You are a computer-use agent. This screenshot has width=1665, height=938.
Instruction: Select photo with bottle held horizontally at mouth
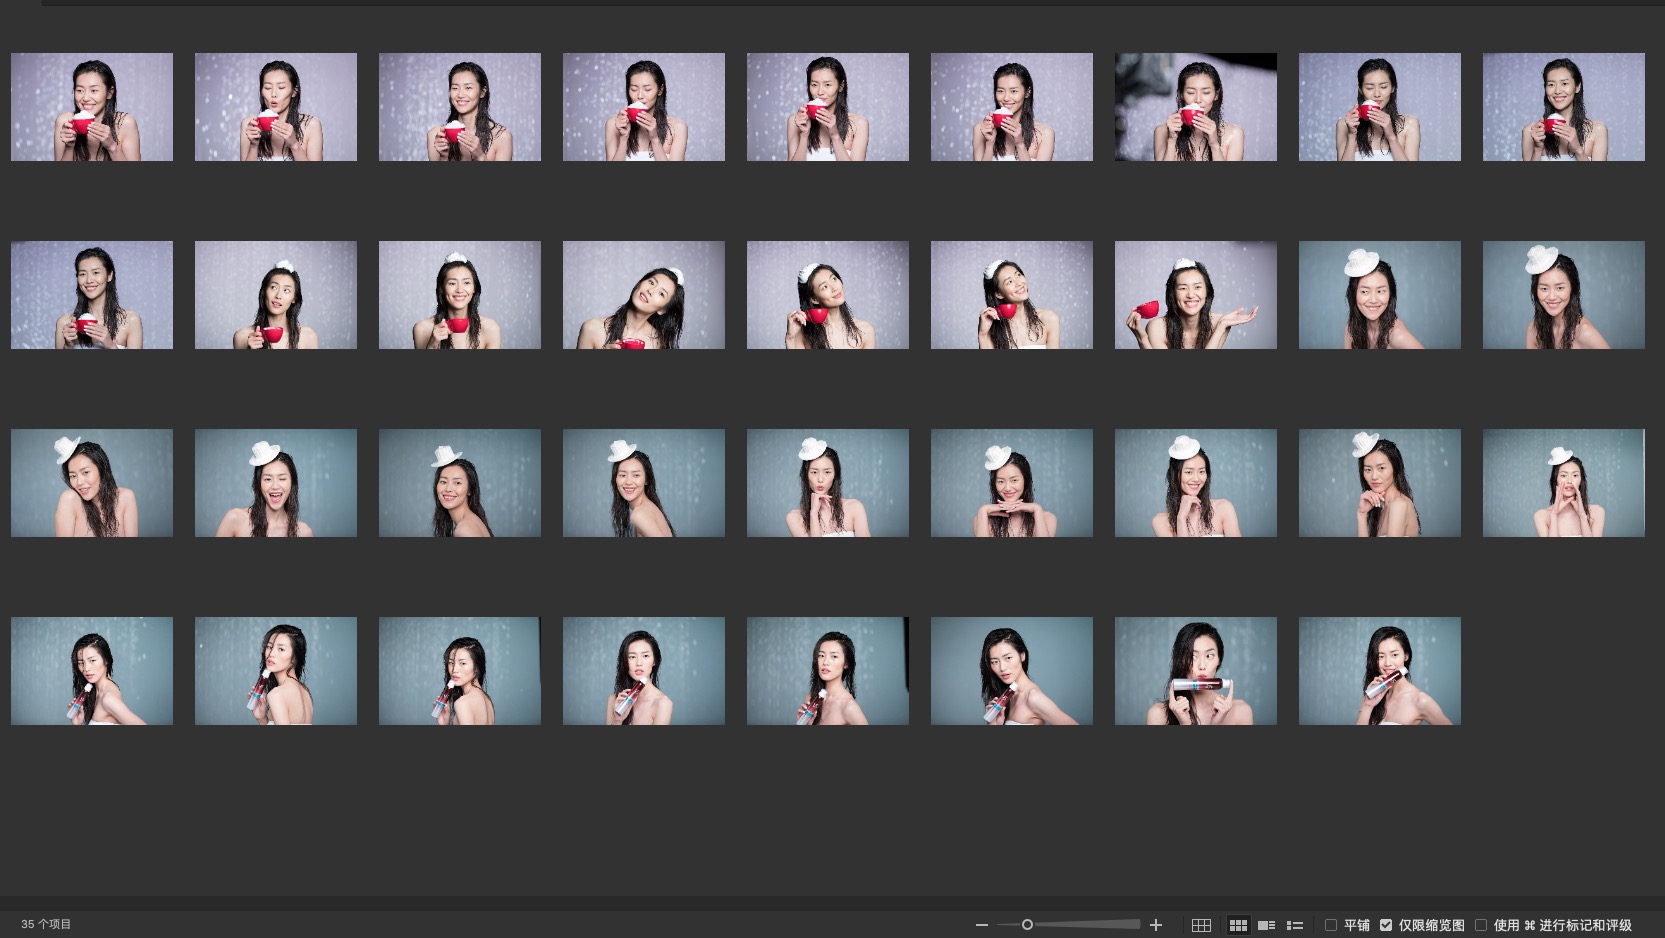tap(1195, 671)
